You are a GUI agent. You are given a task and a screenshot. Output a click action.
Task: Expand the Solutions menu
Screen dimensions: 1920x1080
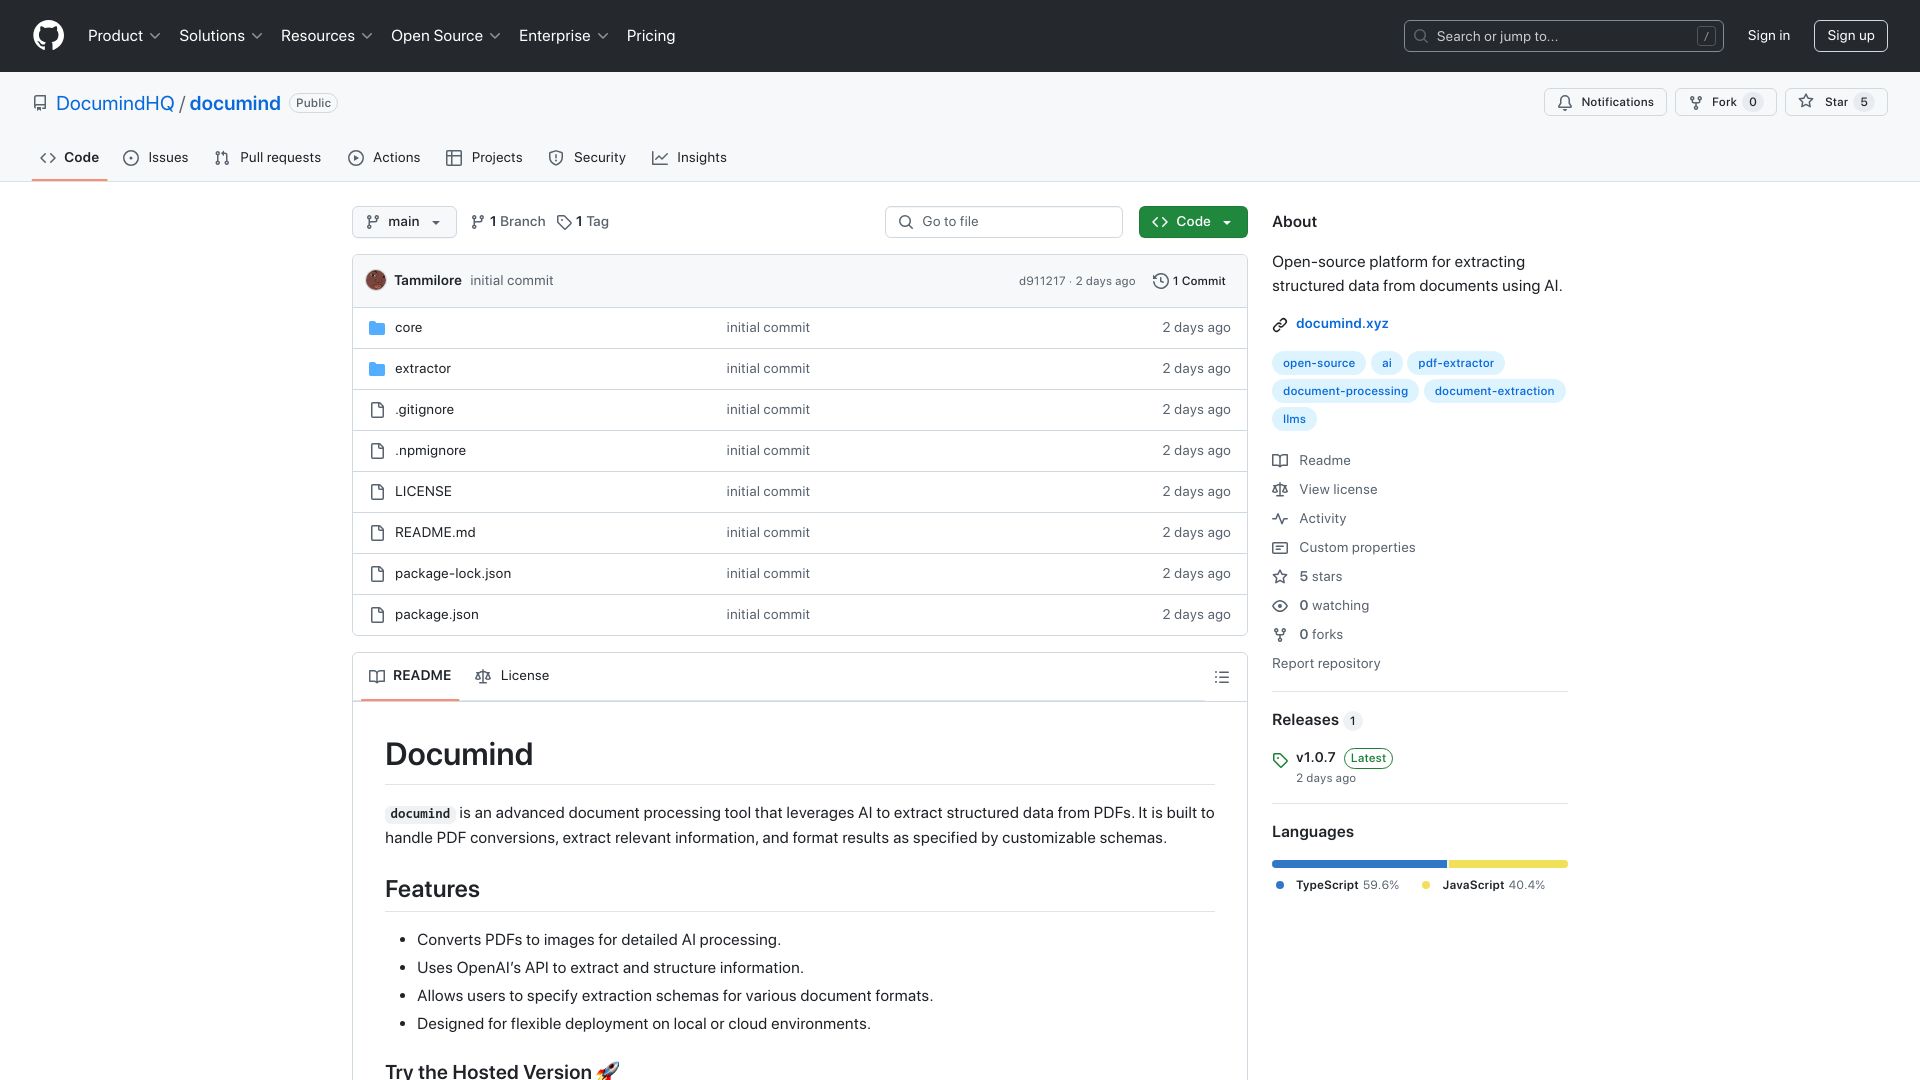click(220, 36)
